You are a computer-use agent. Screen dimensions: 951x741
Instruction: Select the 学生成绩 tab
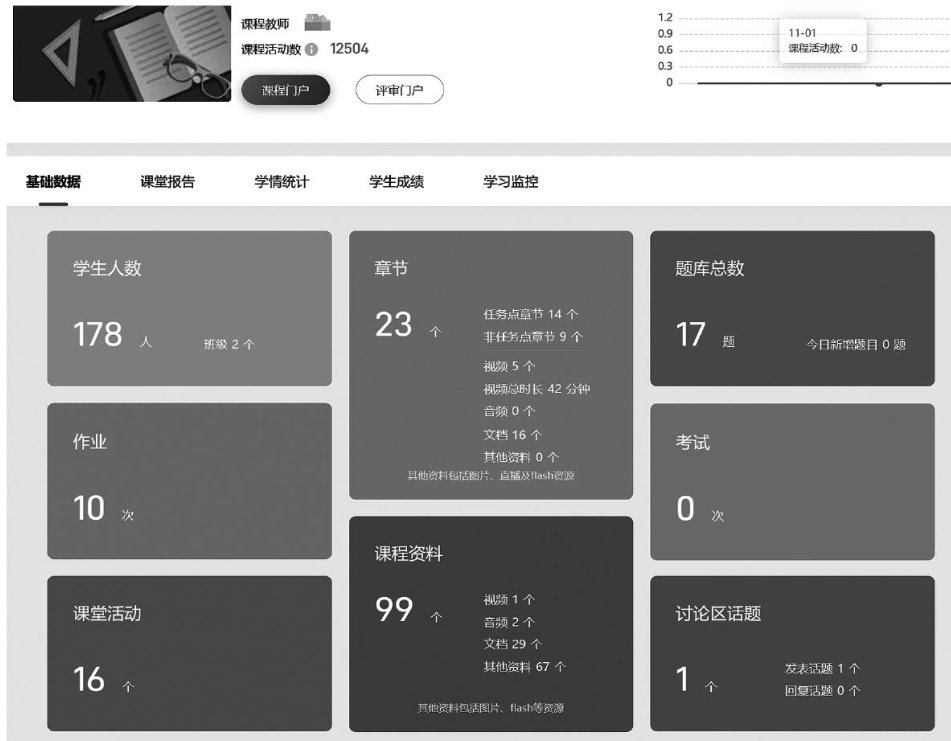tap(396, 182)
